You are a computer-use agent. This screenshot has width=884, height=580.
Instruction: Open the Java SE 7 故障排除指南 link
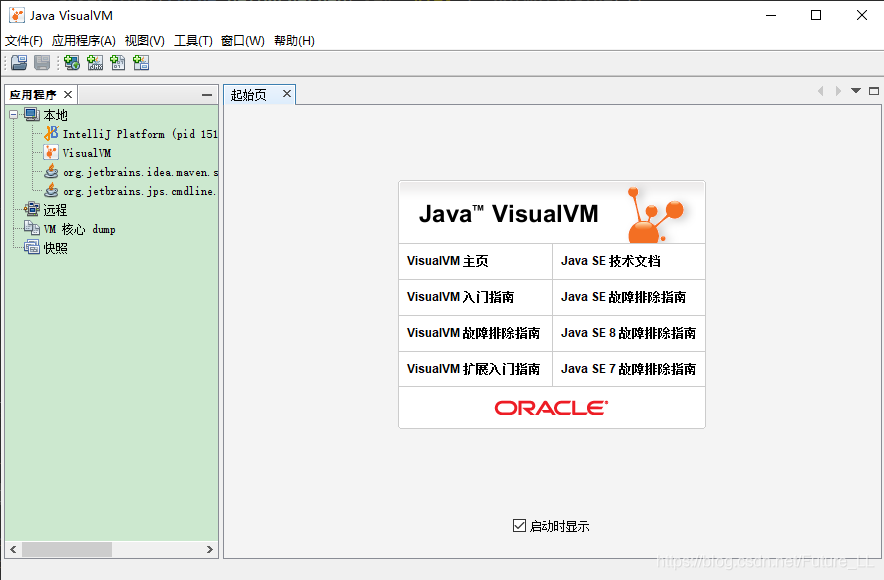628,369
